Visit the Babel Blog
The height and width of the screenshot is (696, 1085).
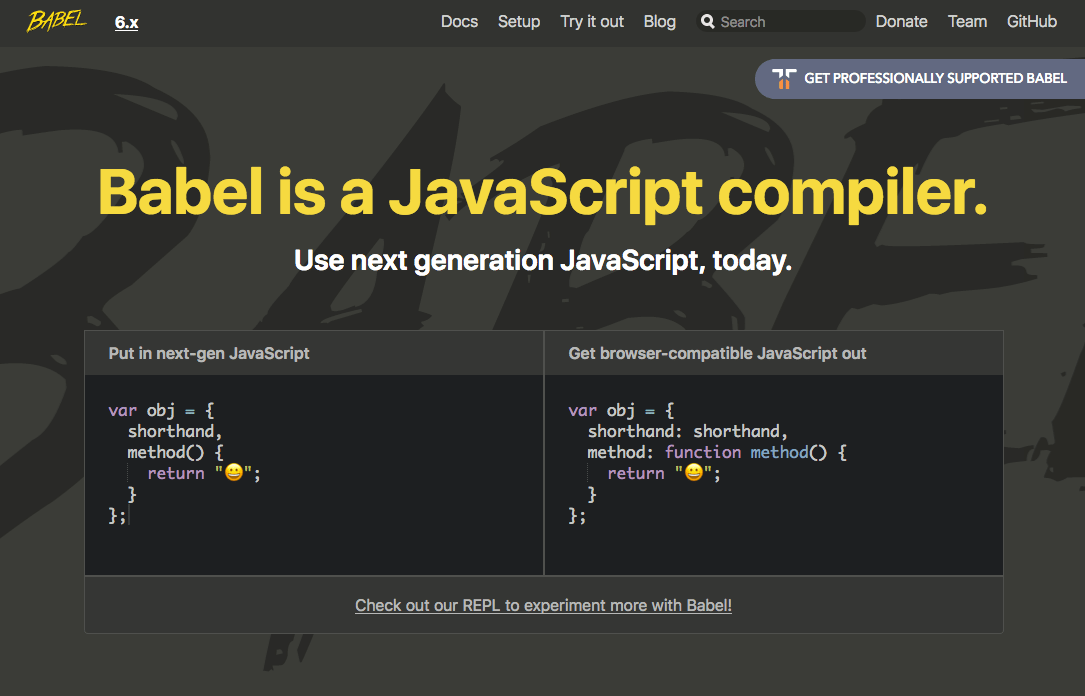(660, 21)
